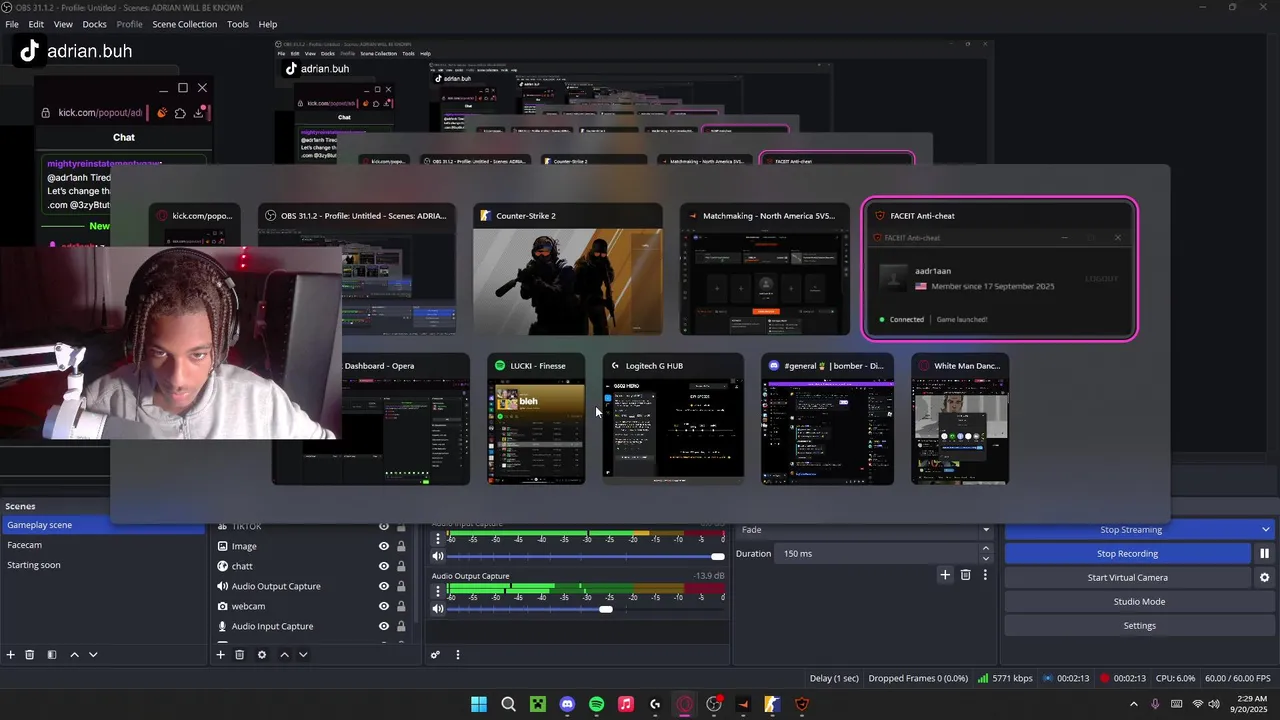Open the Edit menu
Screen dimensions: 1280x720
[36, 24]
